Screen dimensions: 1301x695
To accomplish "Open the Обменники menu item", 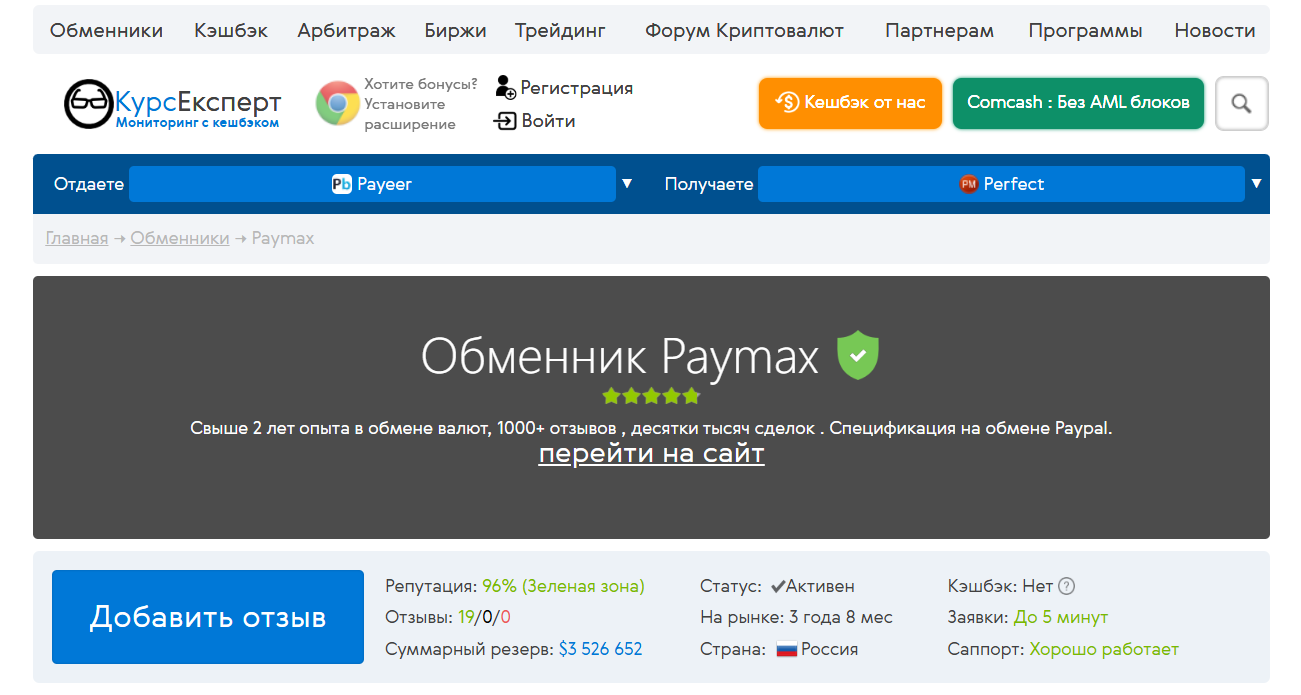I will [106, 30].
